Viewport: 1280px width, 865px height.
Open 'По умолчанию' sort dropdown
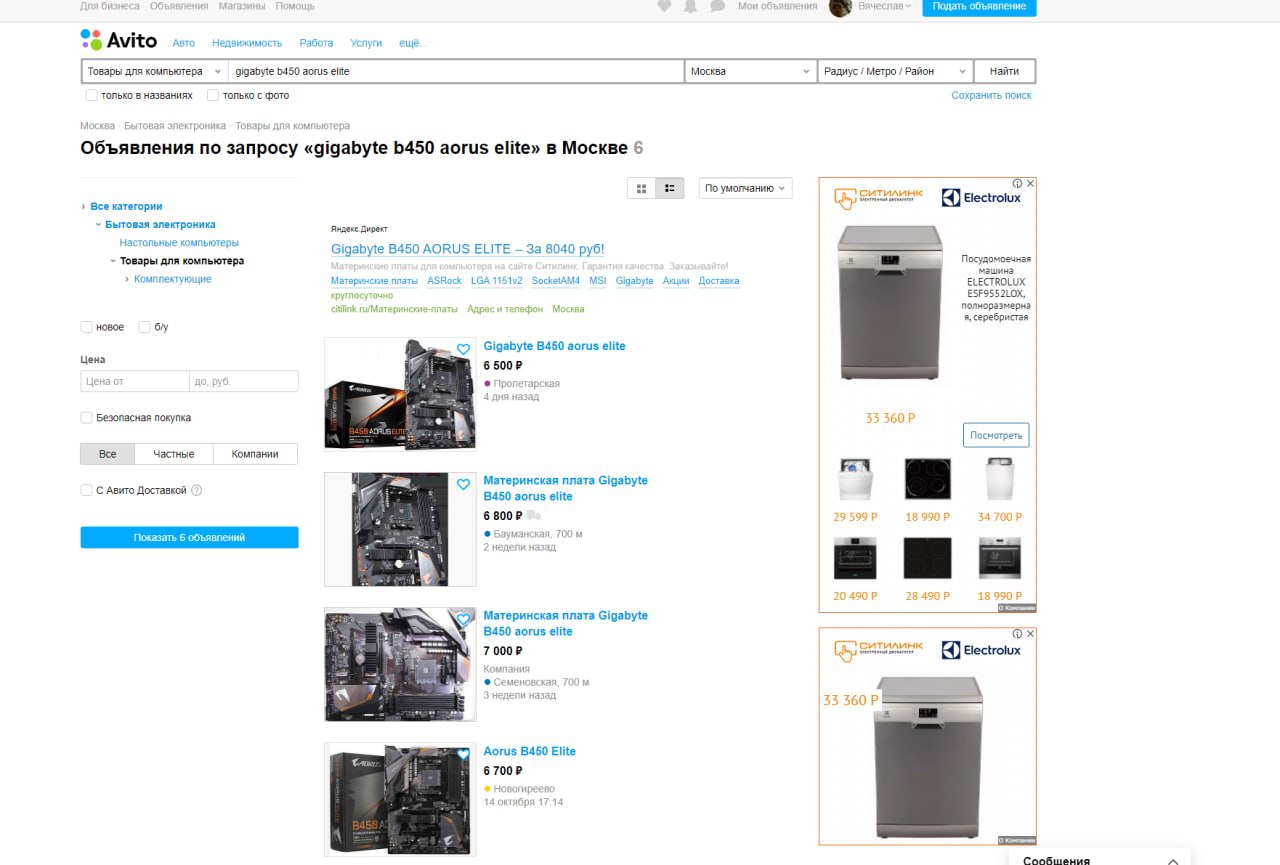[x=745, y=188]
